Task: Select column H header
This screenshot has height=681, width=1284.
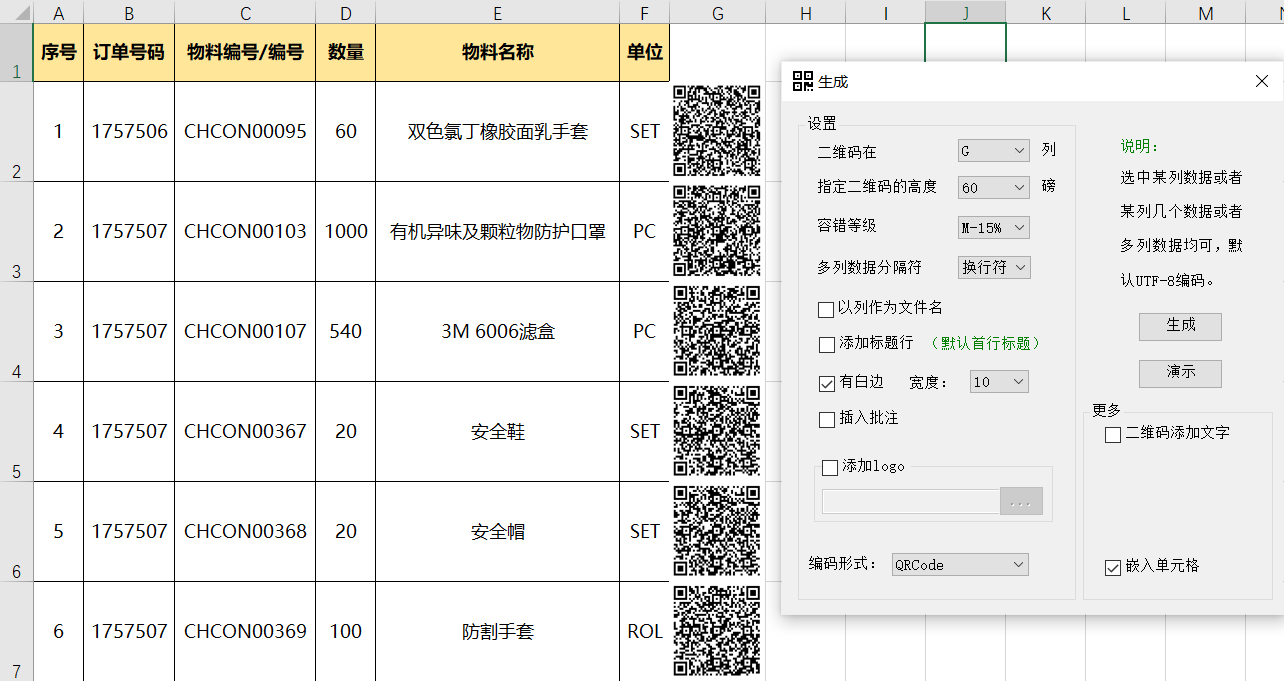Action: [x=806, y=13]
